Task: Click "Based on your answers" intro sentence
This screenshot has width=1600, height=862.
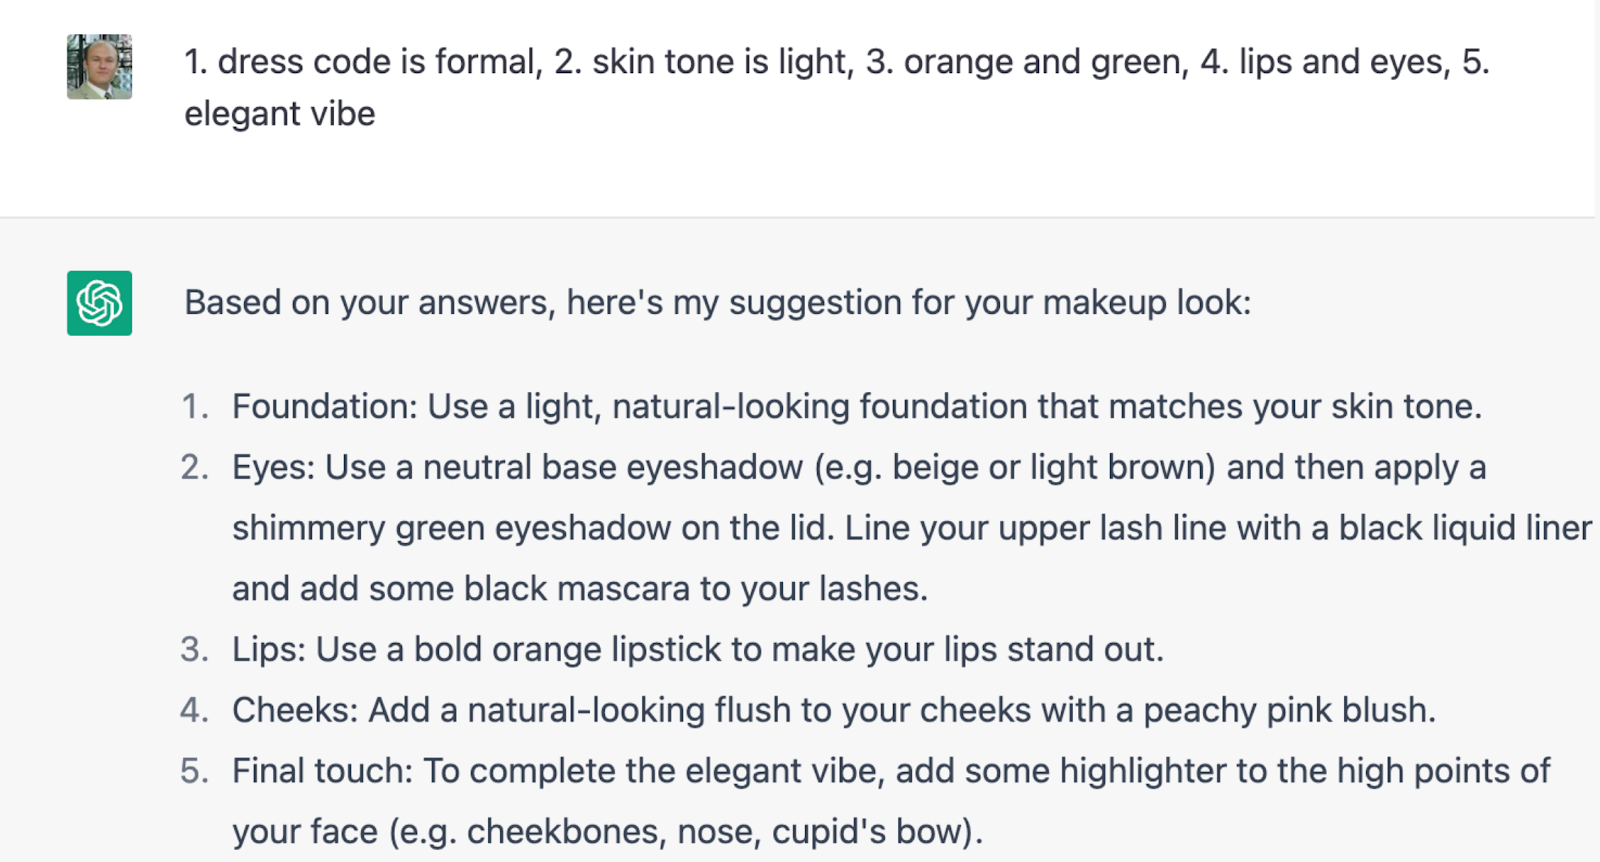Action: tap(717, 302)
